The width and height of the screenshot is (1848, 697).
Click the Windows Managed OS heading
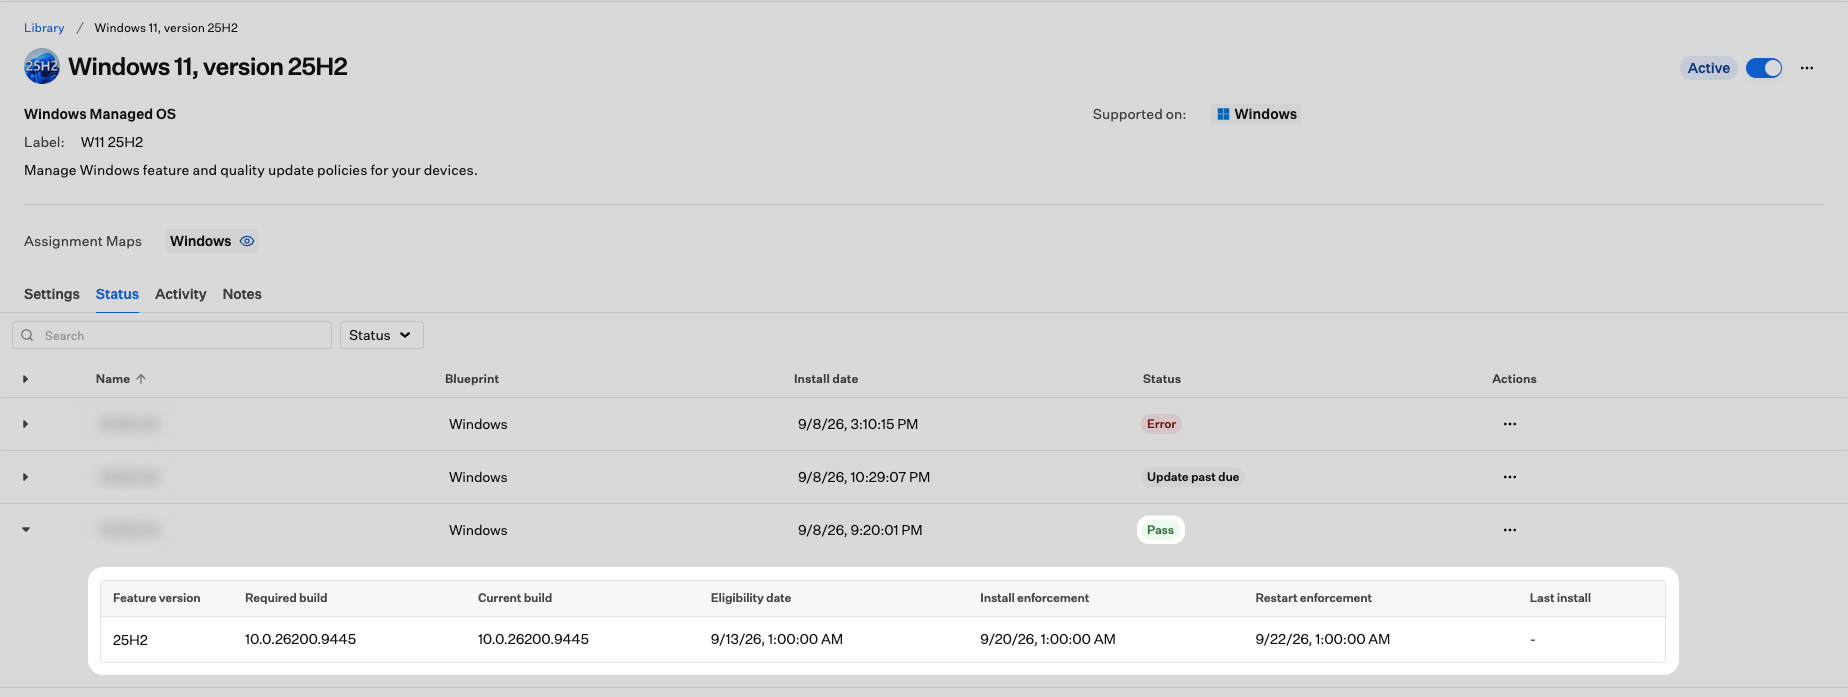(100, 114)
